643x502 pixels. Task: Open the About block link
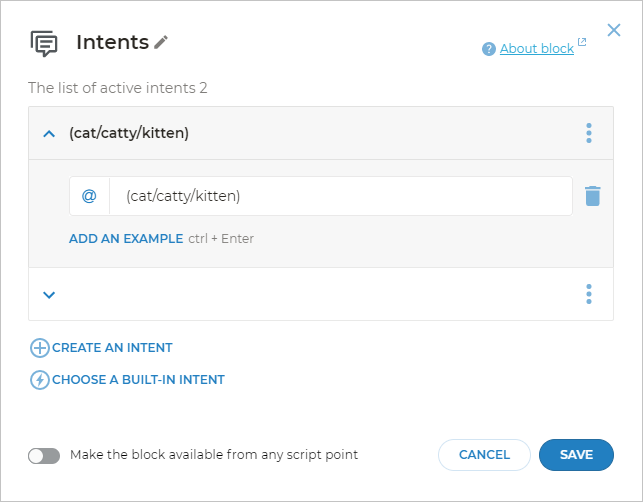point(536,49)
